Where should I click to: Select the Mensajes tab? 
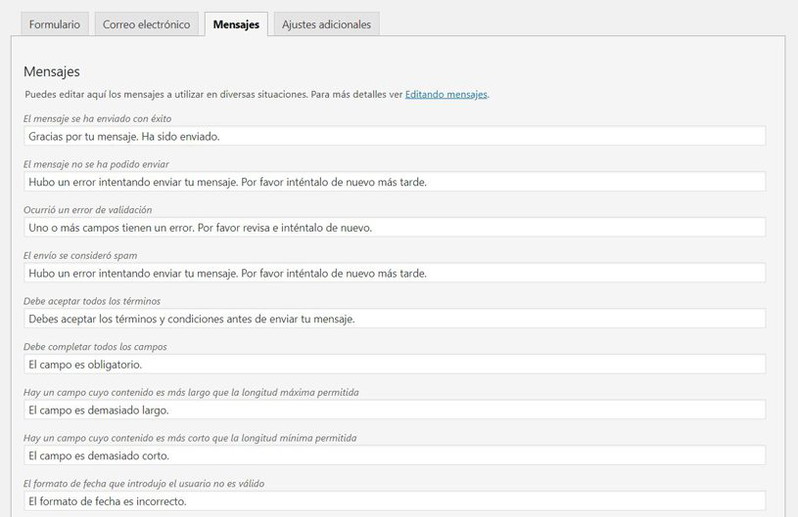236,24
